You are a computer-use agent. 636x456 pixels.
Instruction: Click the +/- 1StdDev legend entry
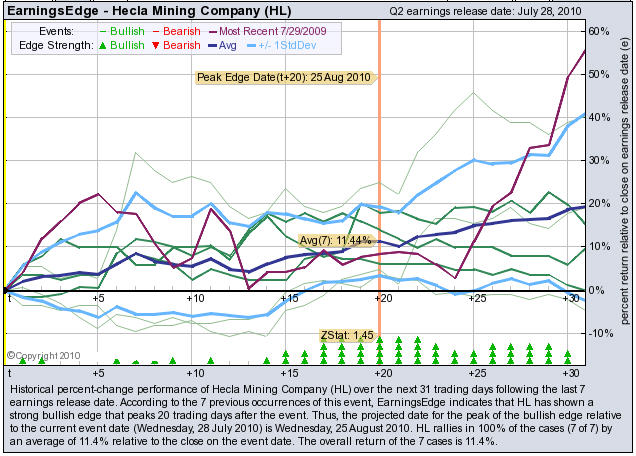(x=282, y=45)
